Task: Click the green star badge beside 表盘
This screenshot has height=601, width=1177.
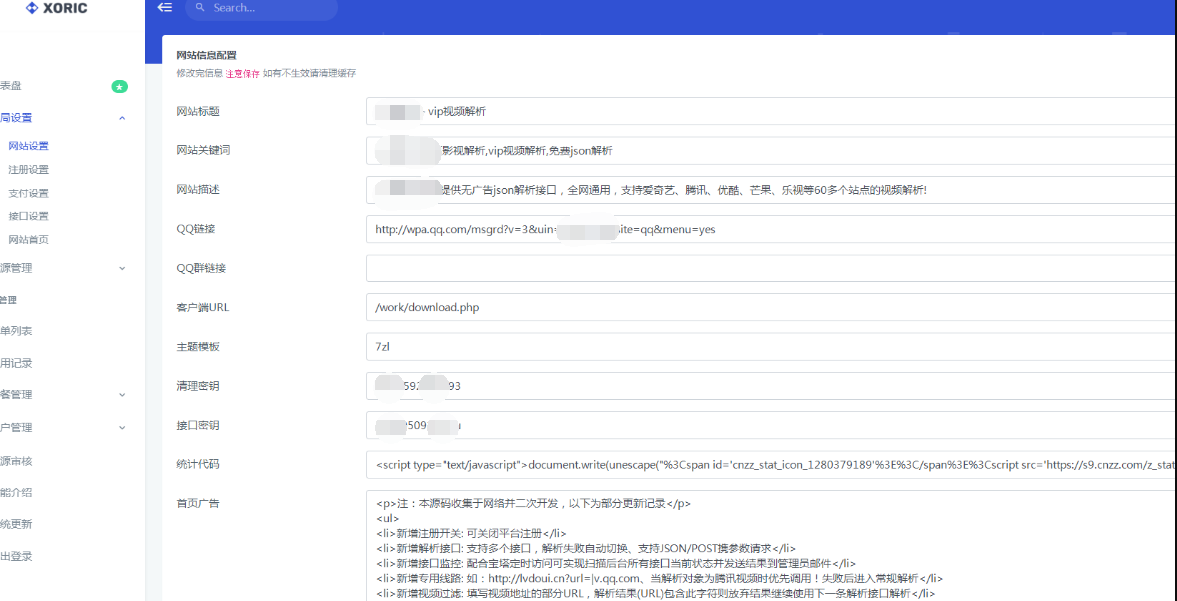Action: [x=120, y=87]
